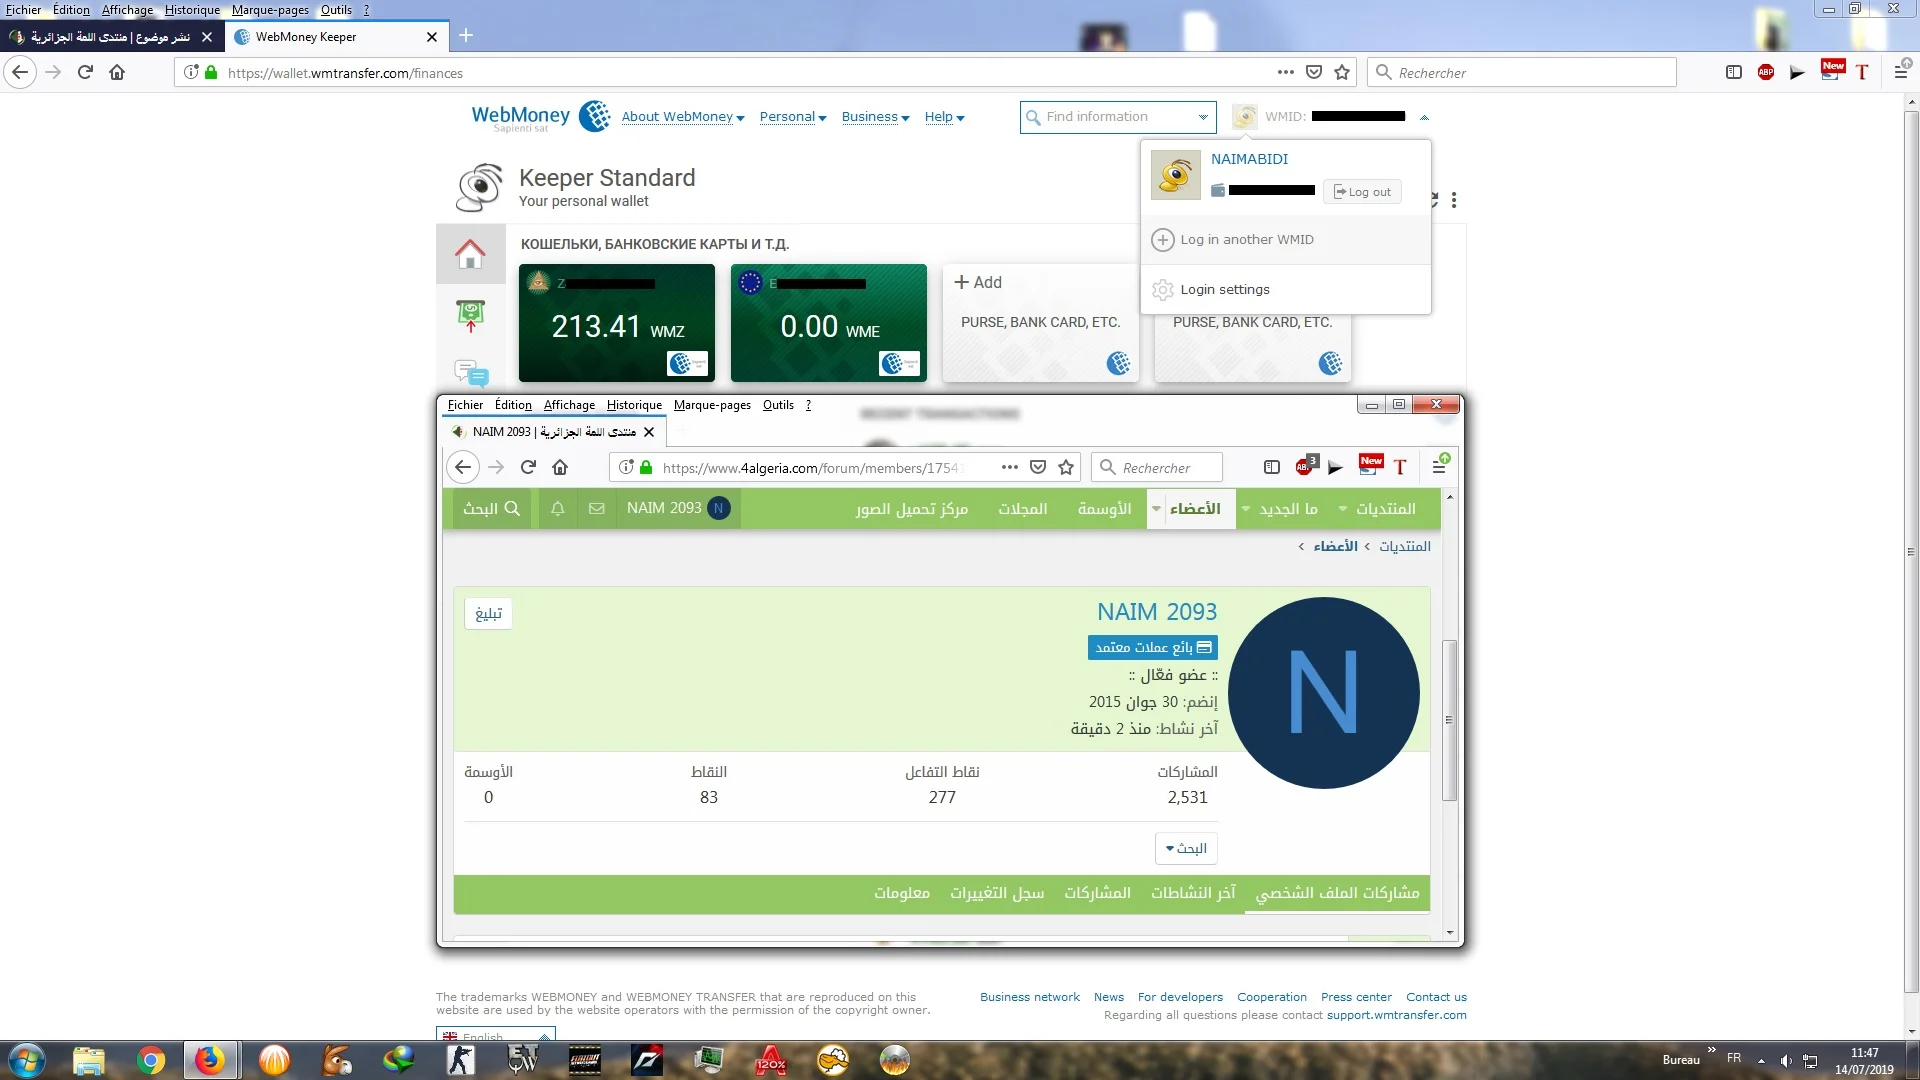Collapse the WMID account dropdown arrow
This screenshot has width=1920, height=1080.
1424,117
